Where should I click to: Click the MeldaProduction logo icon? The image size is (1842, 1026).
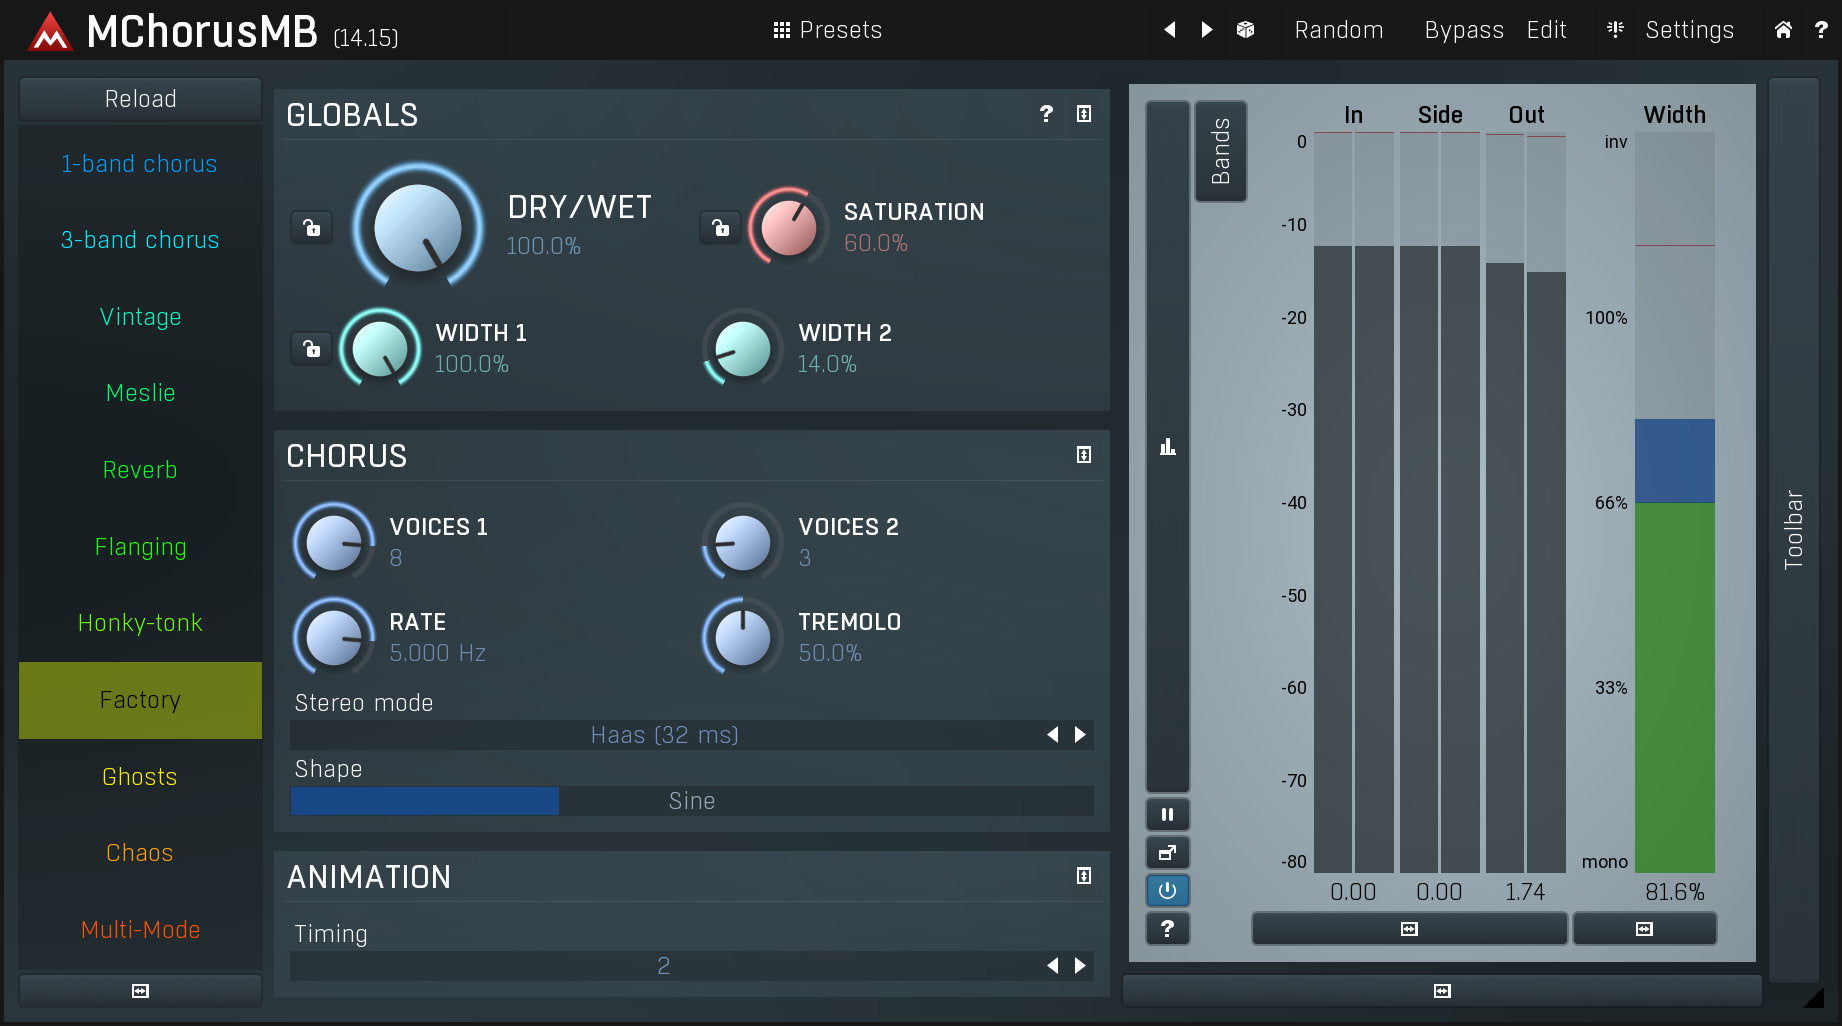click(50, 32)
